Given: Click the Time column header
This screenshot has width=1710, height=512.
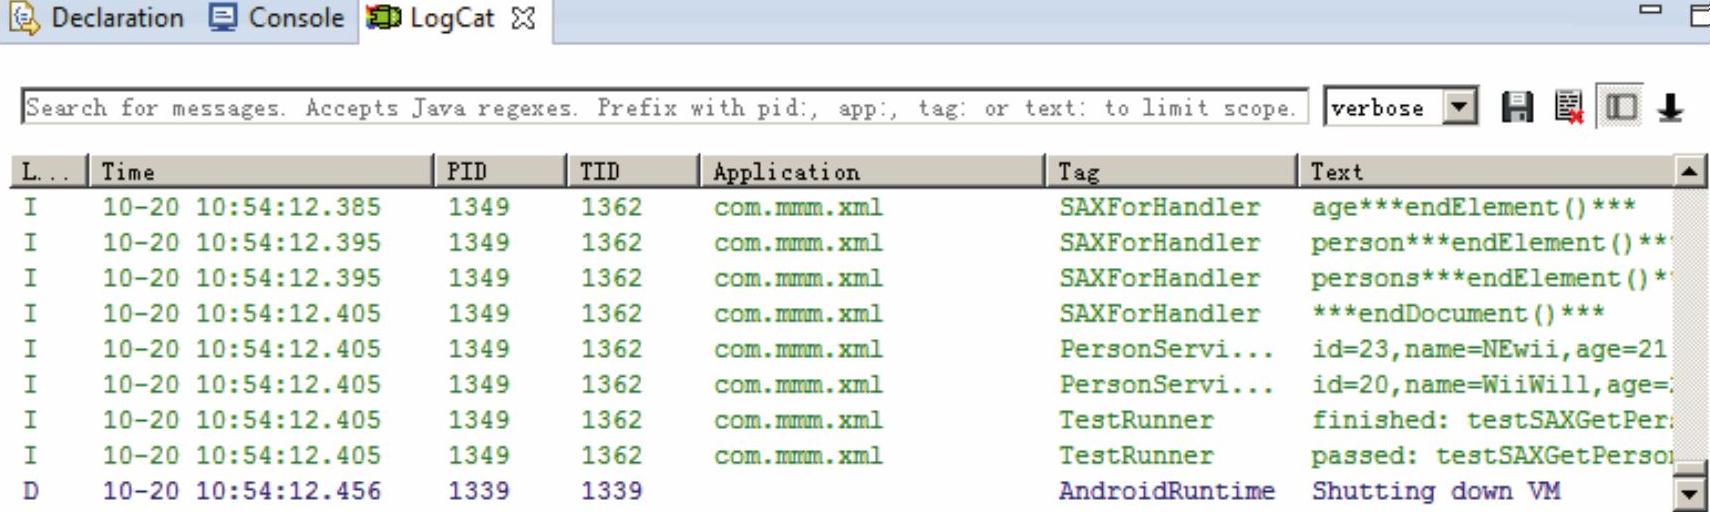Looking at the screenshot, I should pyautogui.click(x=260, y=172).
